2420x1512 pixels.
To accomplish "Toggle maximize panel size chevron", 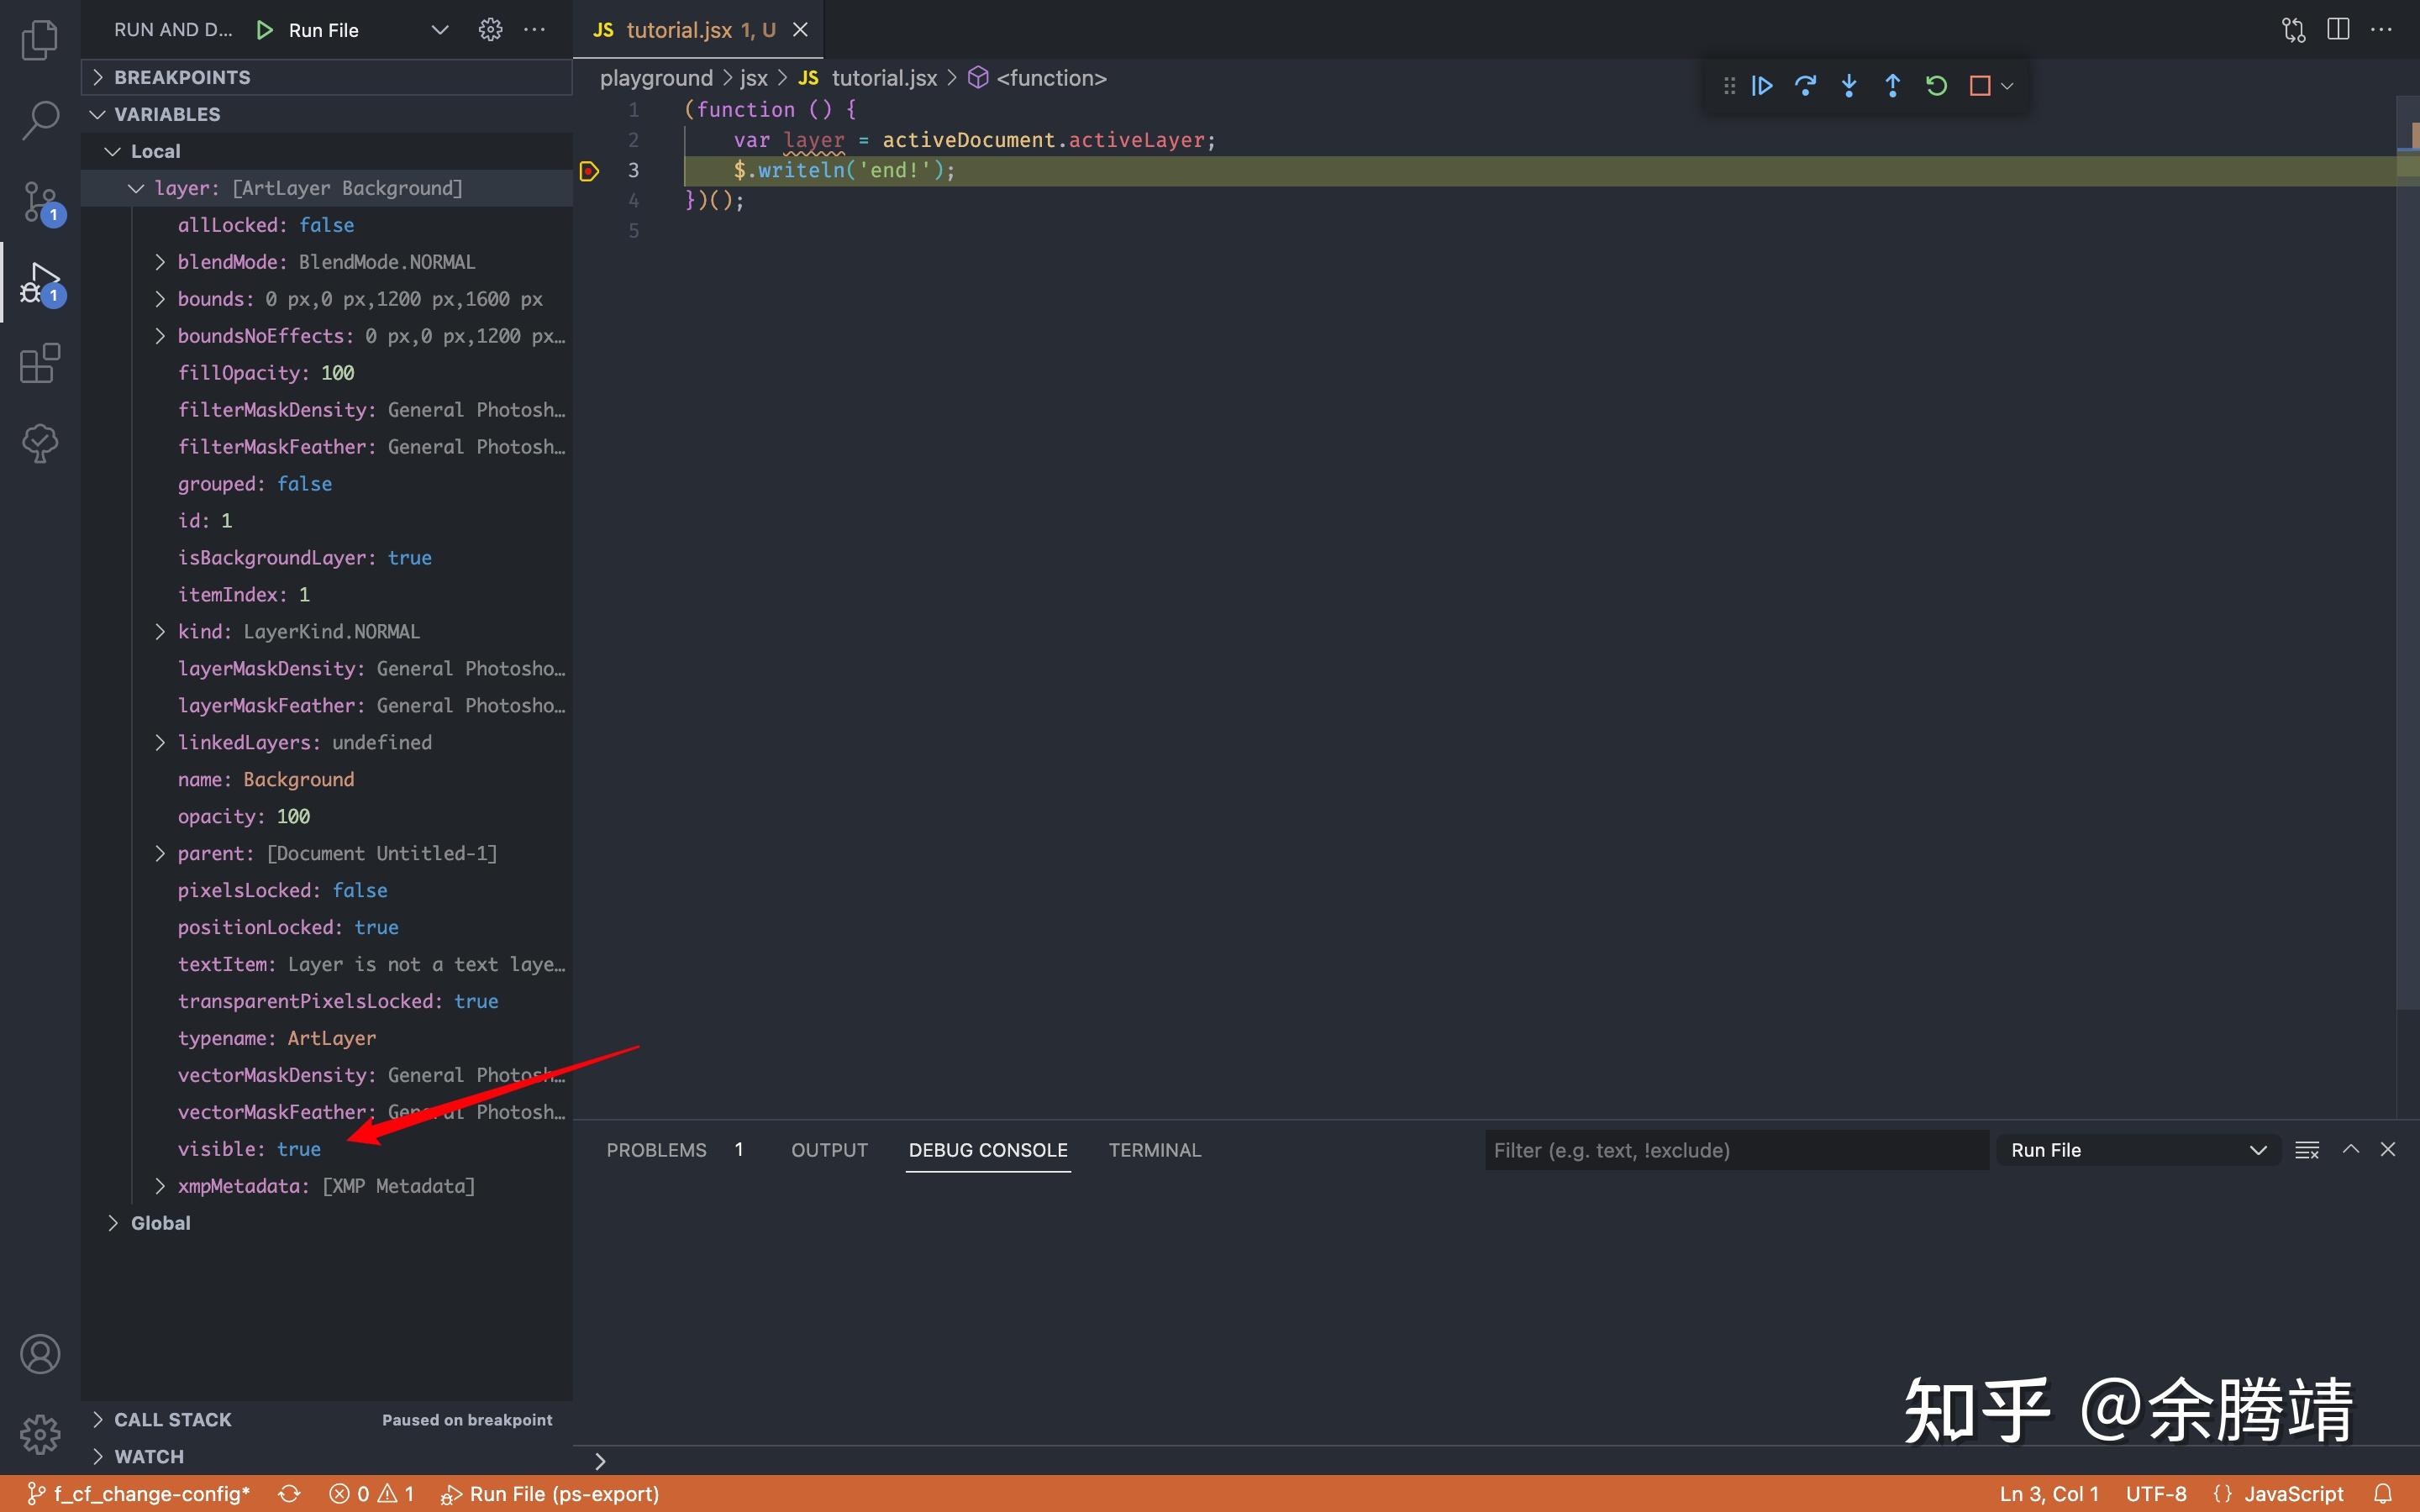I will tap(2351, 1150).
